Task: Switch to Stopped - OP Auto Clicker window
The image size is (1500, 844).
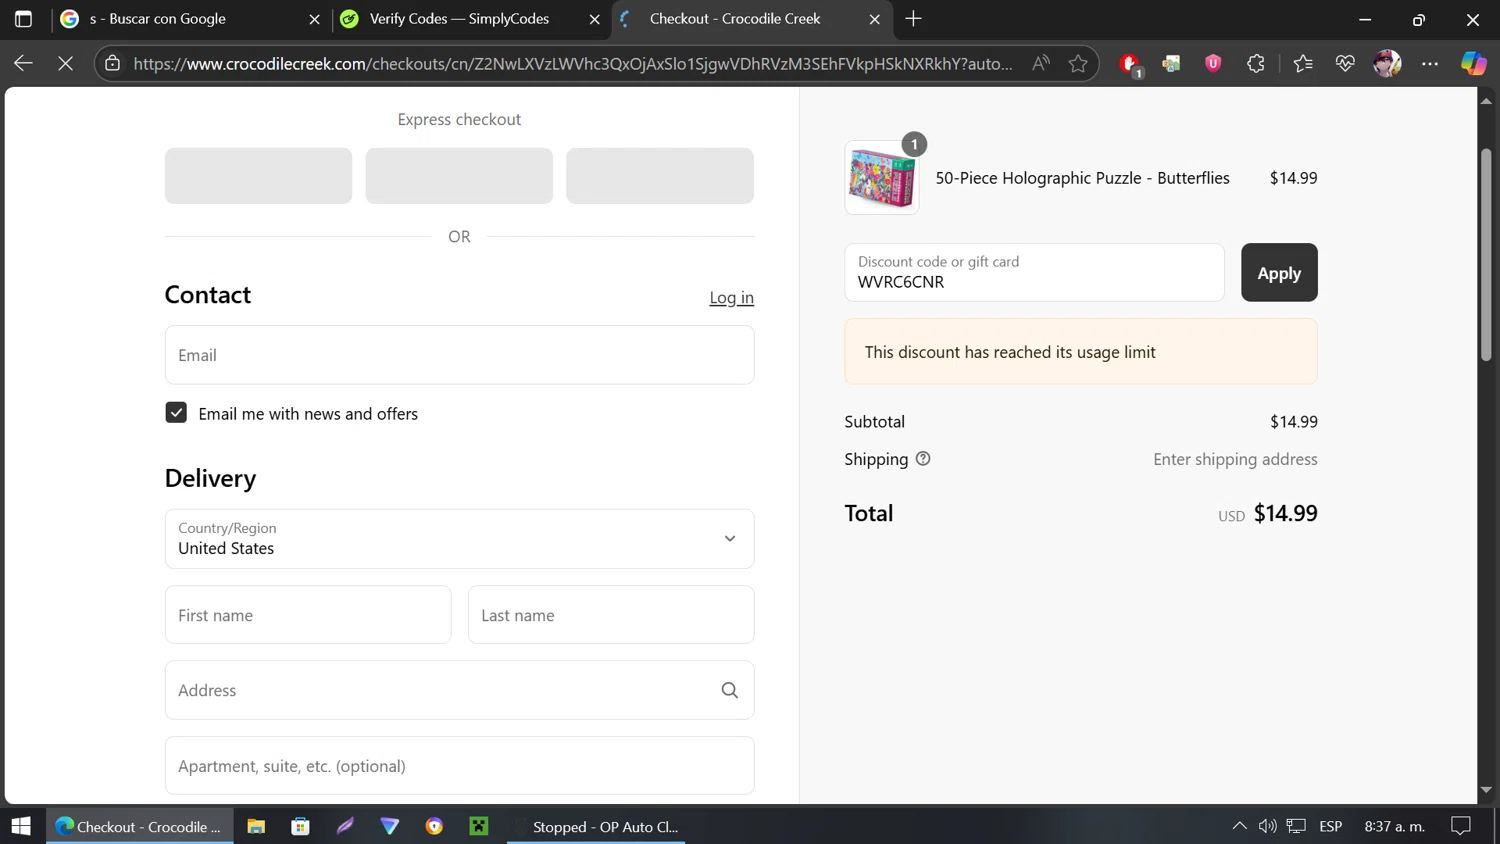Action: 596,826
